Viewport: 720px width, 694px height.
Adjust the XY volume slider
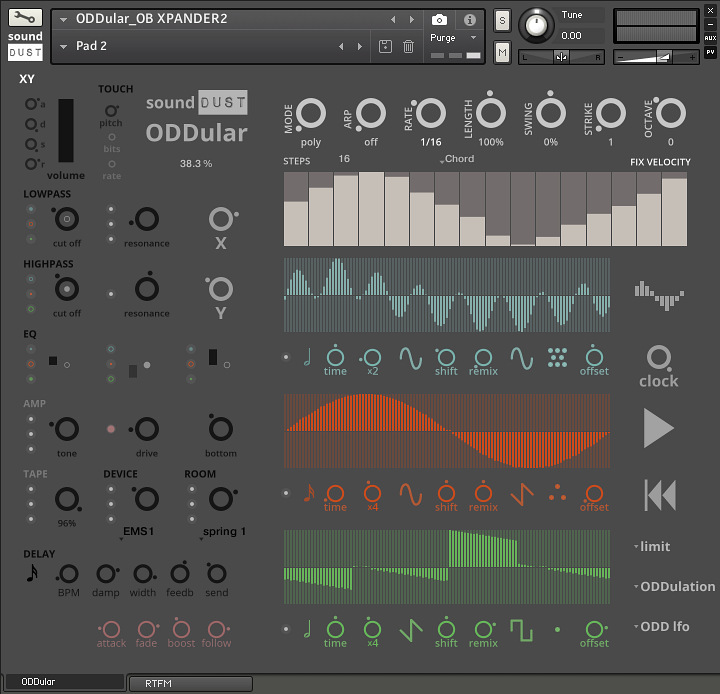66,130
